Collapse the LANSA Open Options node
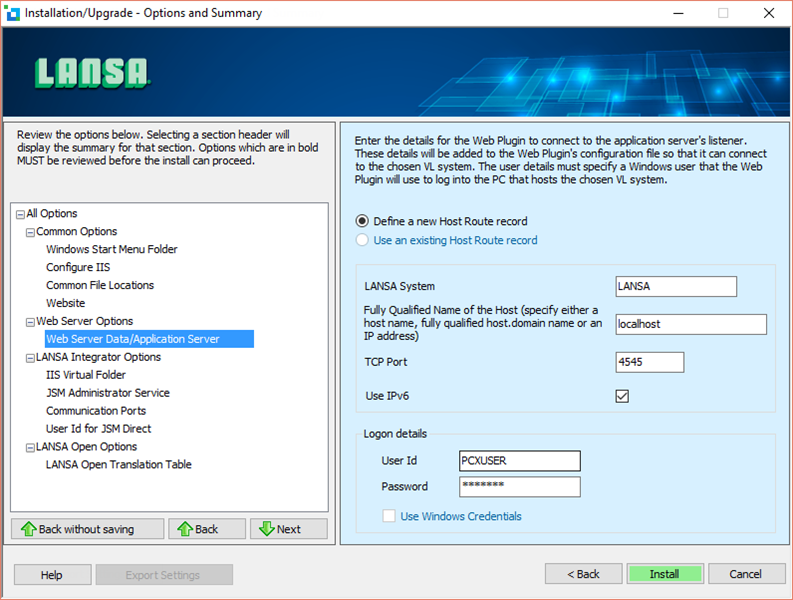The height and width of the screenshot is (600, 793). (30, 448)
